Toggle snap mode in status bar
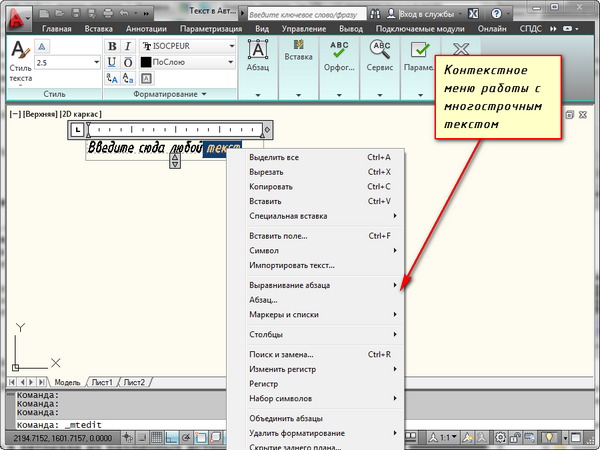 point(142,437)
